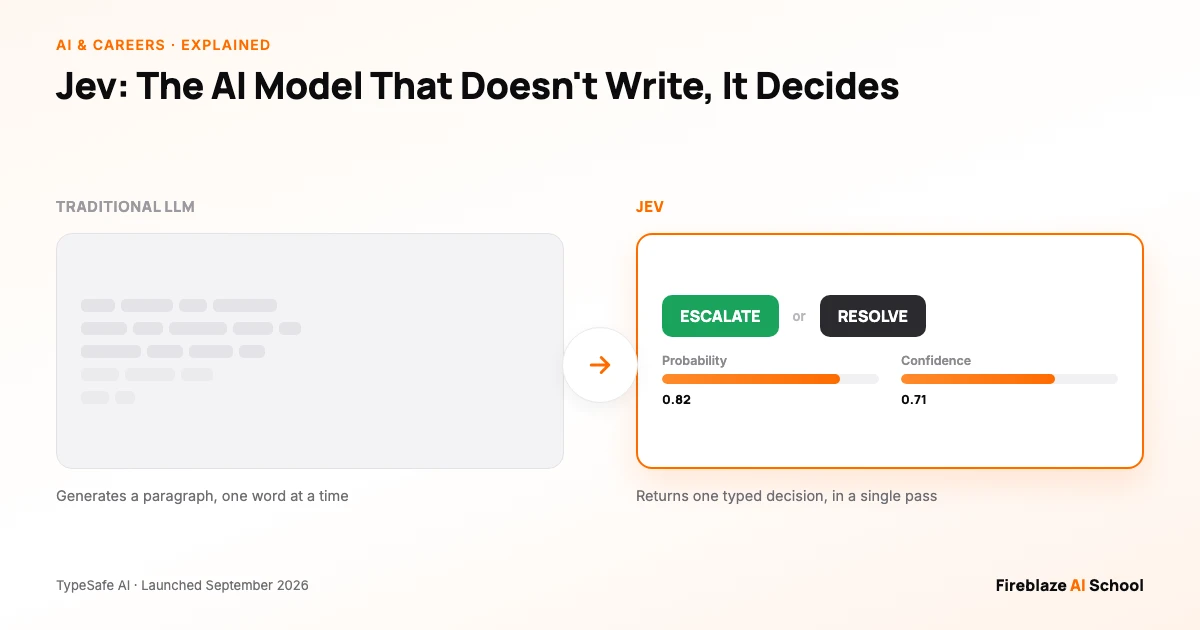Click the Probability progress bar
This screenshot has height=630, width=1200.
pyautogui.click(x=770, y=379)
